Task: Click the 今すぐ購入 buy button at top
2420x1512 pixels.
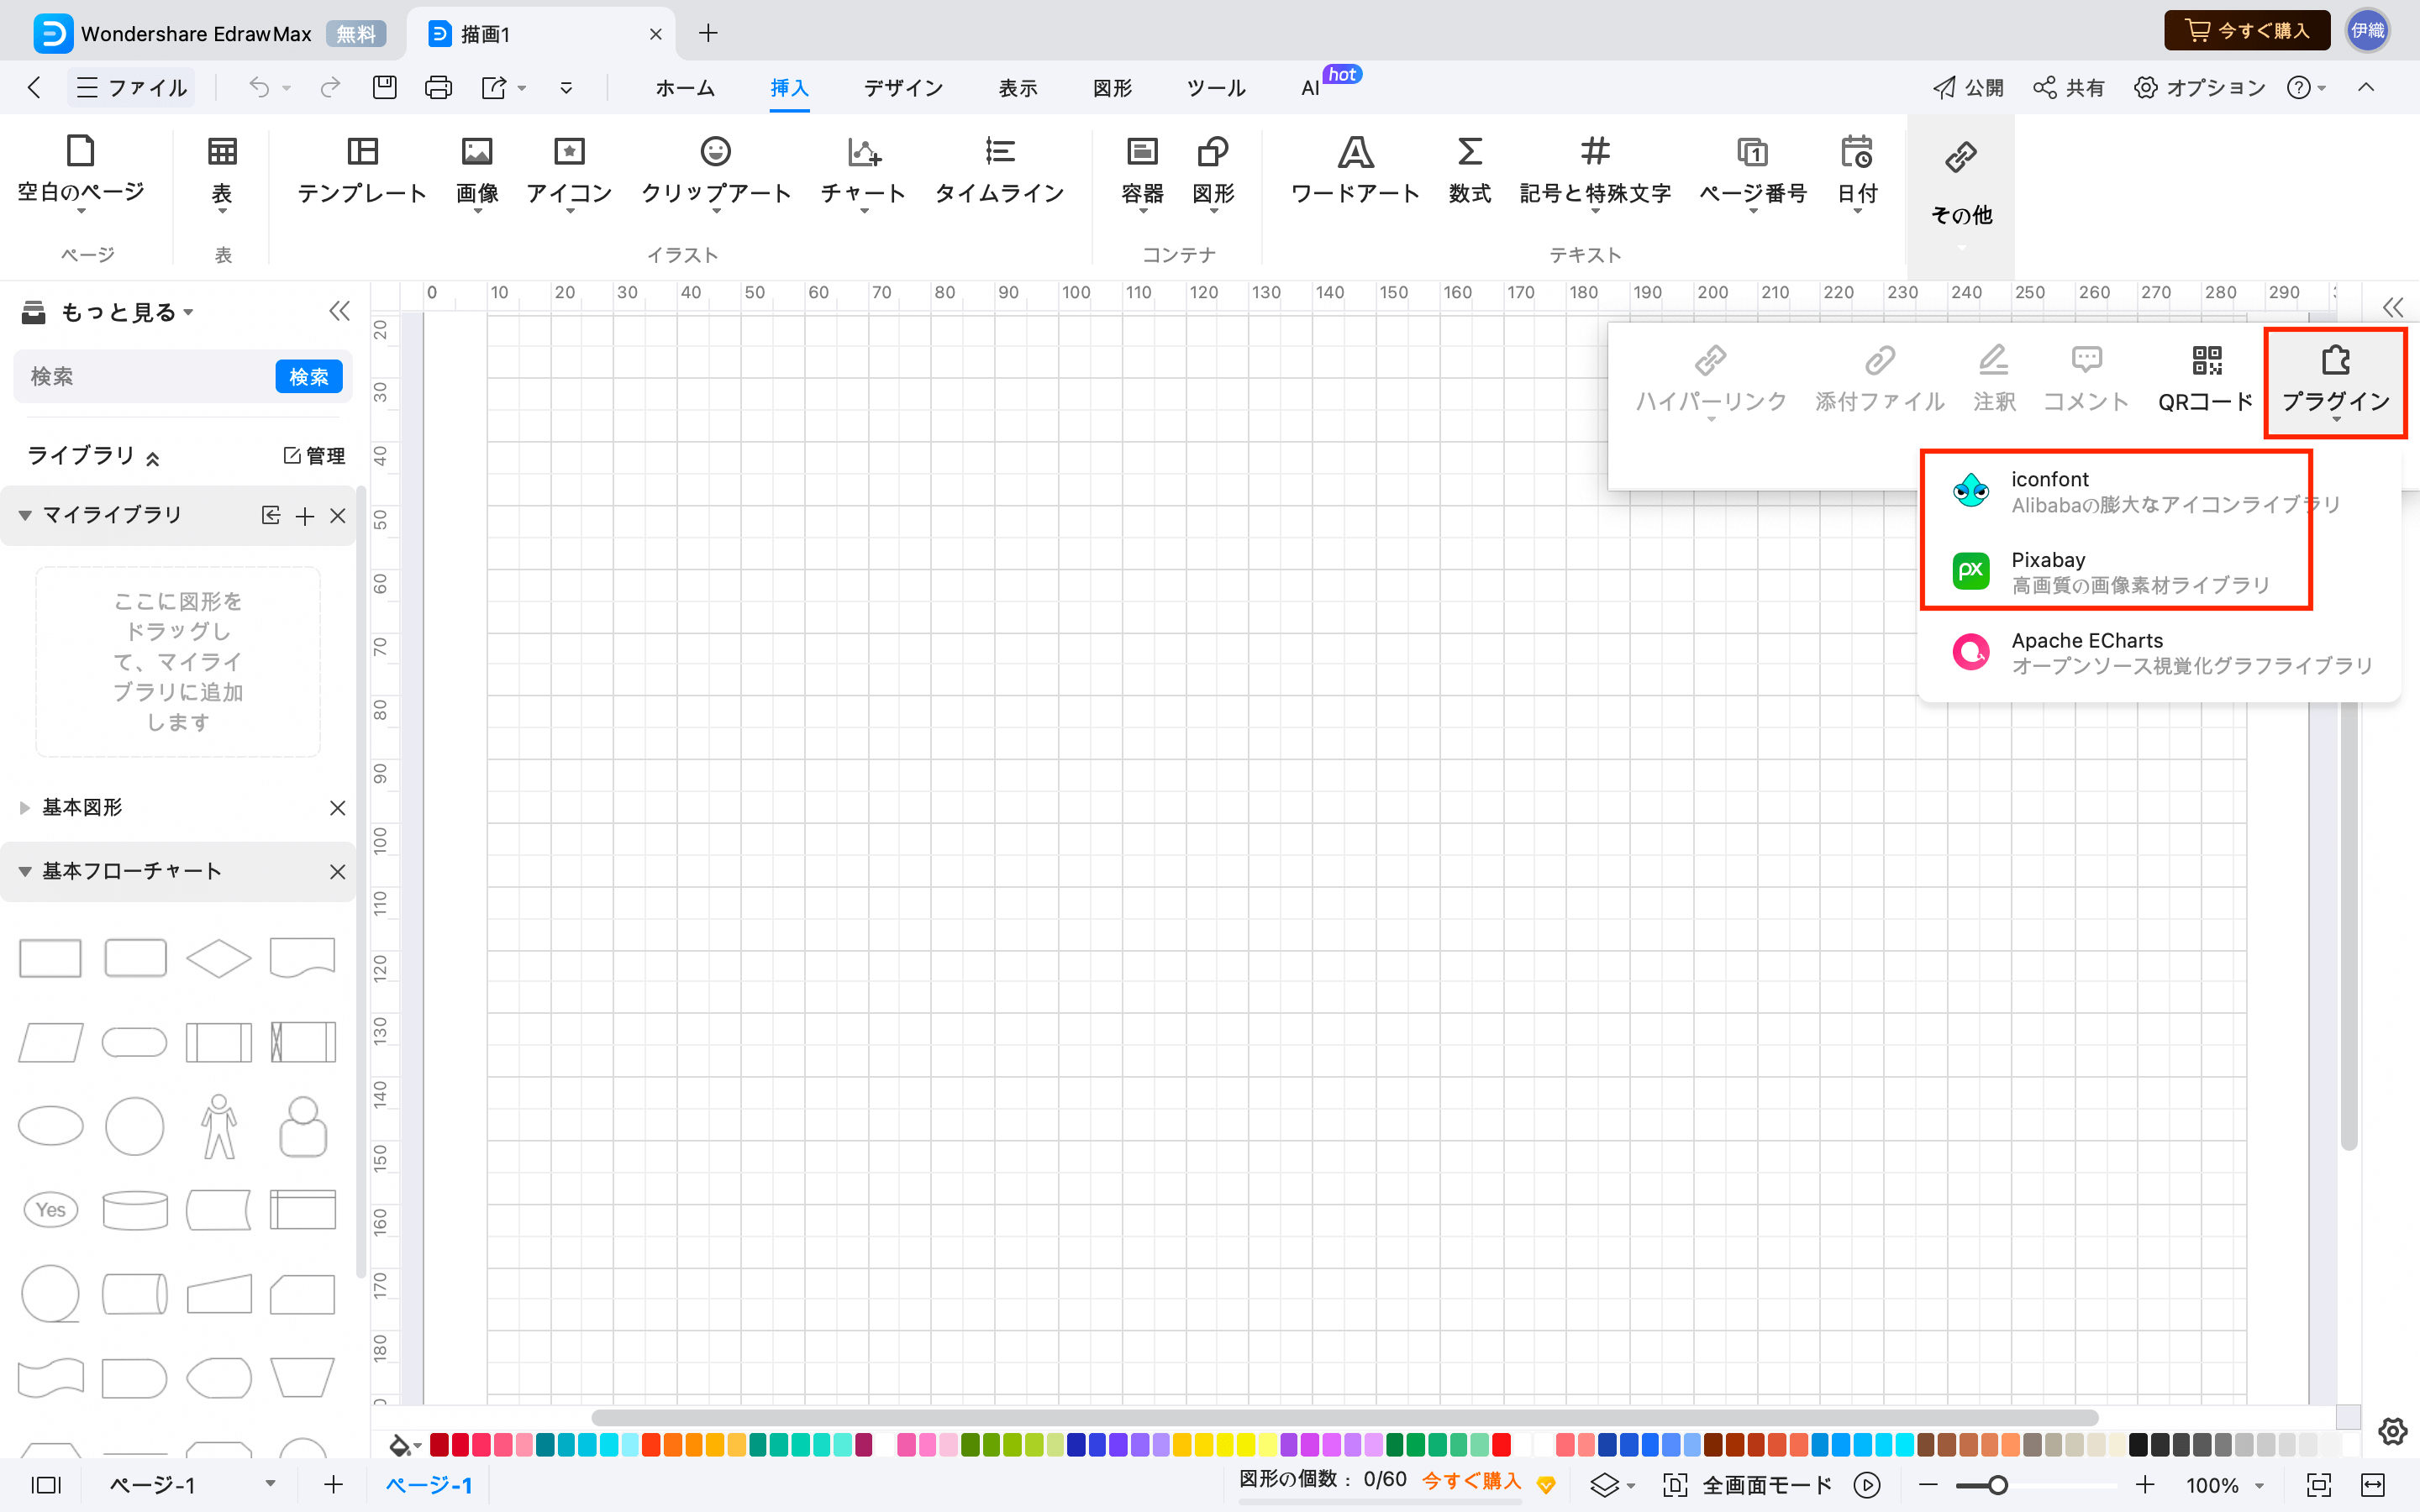Action: pyautogui.click(x=2246, y=31)
